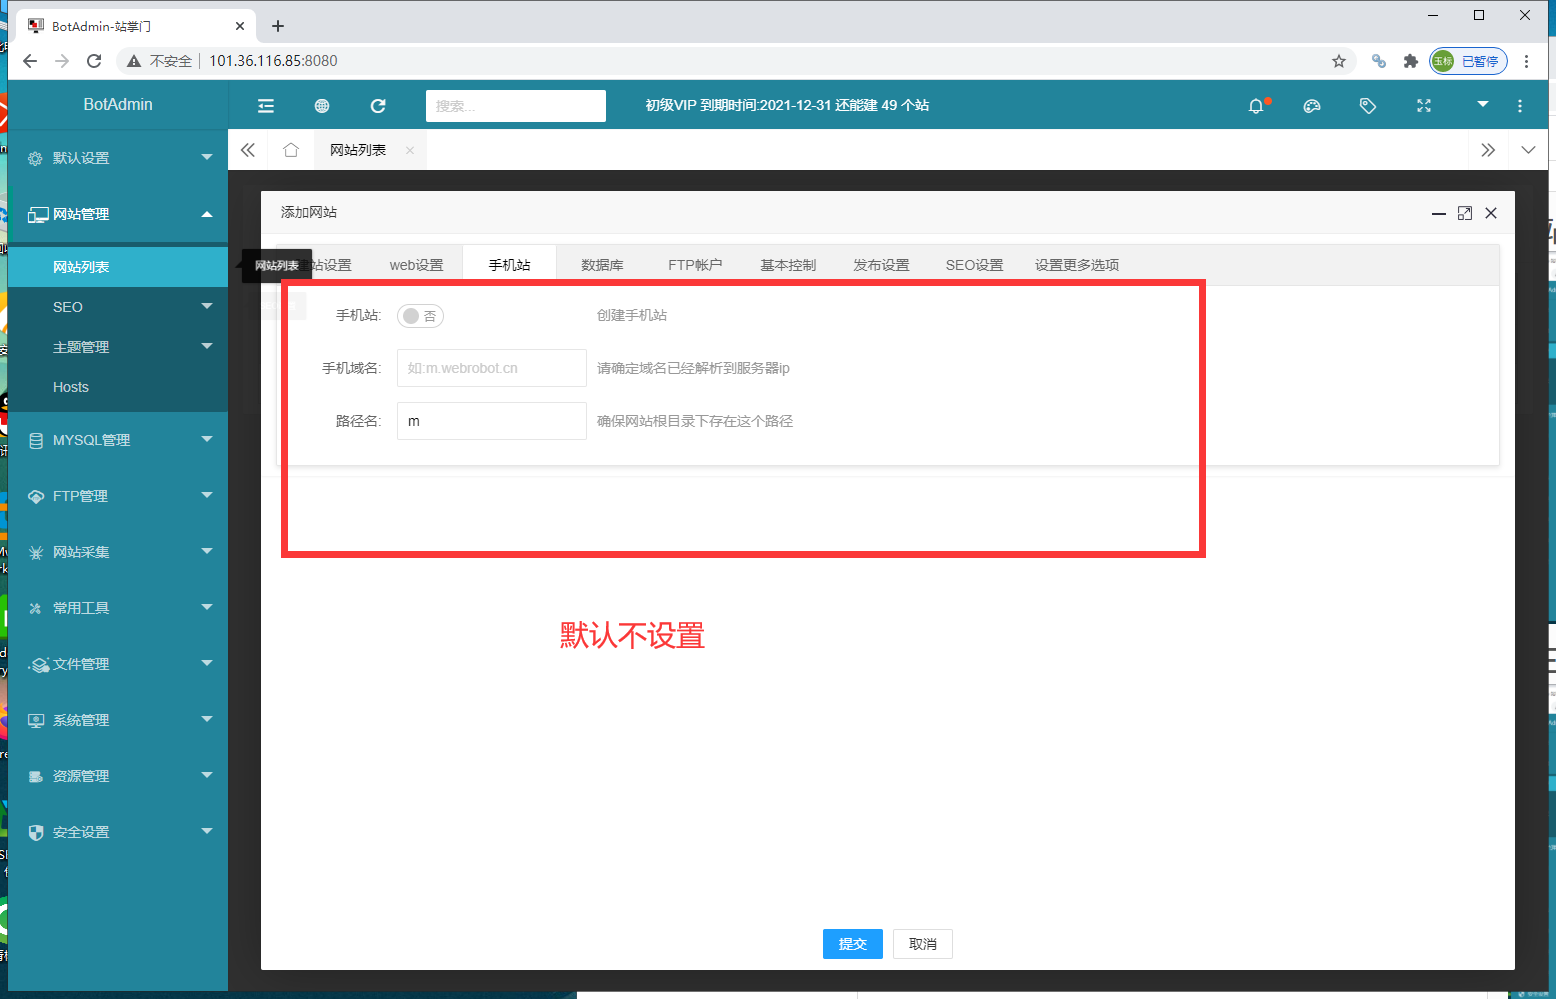Open browser extensions puzzle icon
The height and width of the screenshot is (999, 1556).
point(1411,61)
